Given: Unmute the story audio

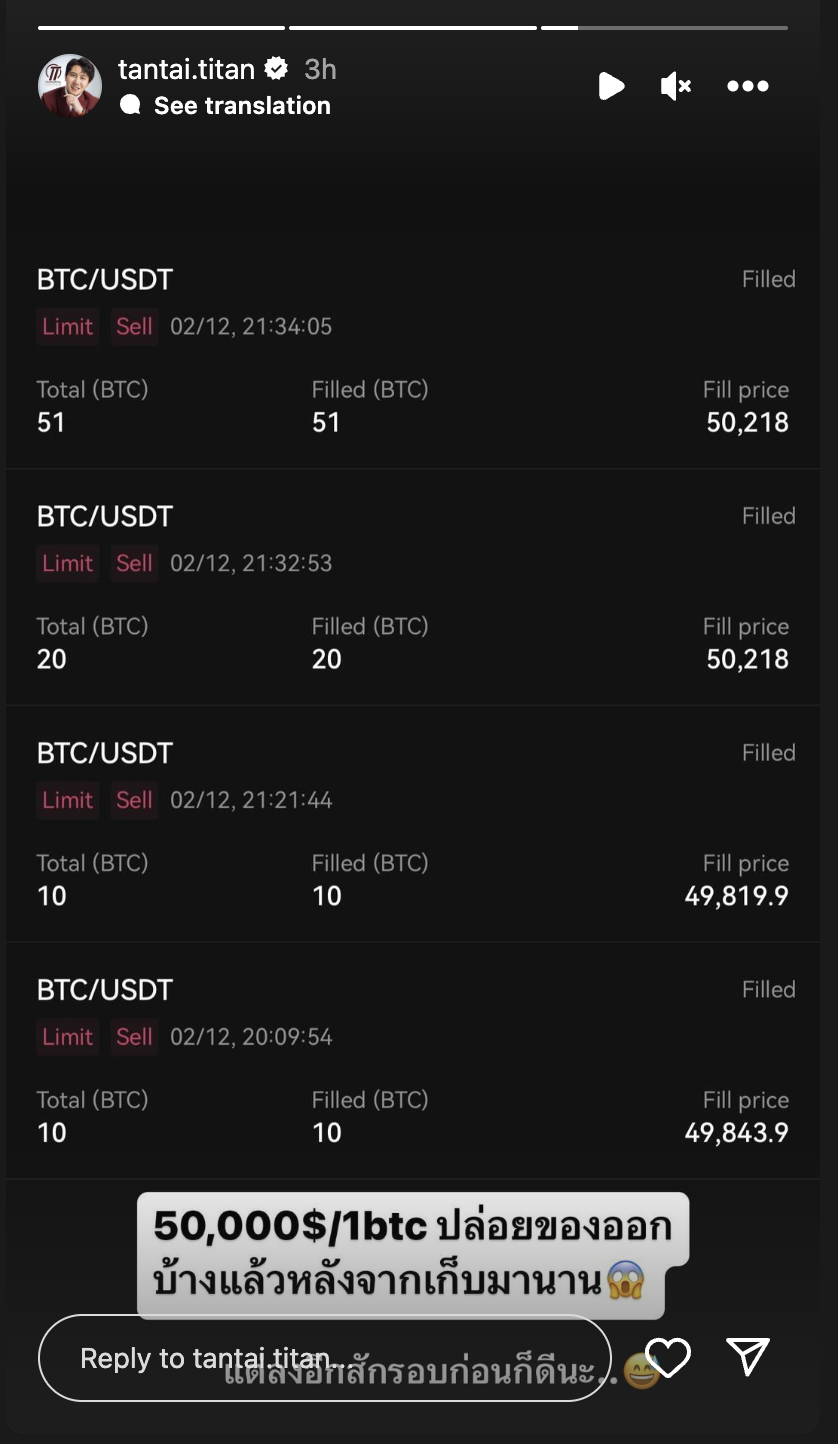Looking at the screenshot, I should (x=676, y=87).
